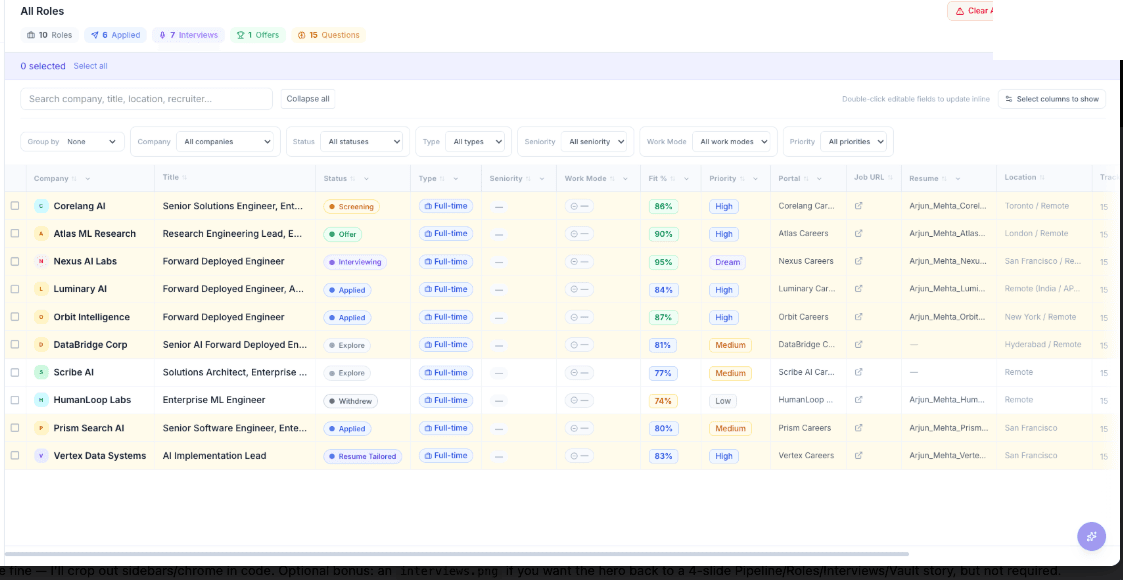
Task: Sort by the Company column sort icon
Action: click(x=75, y=178)
